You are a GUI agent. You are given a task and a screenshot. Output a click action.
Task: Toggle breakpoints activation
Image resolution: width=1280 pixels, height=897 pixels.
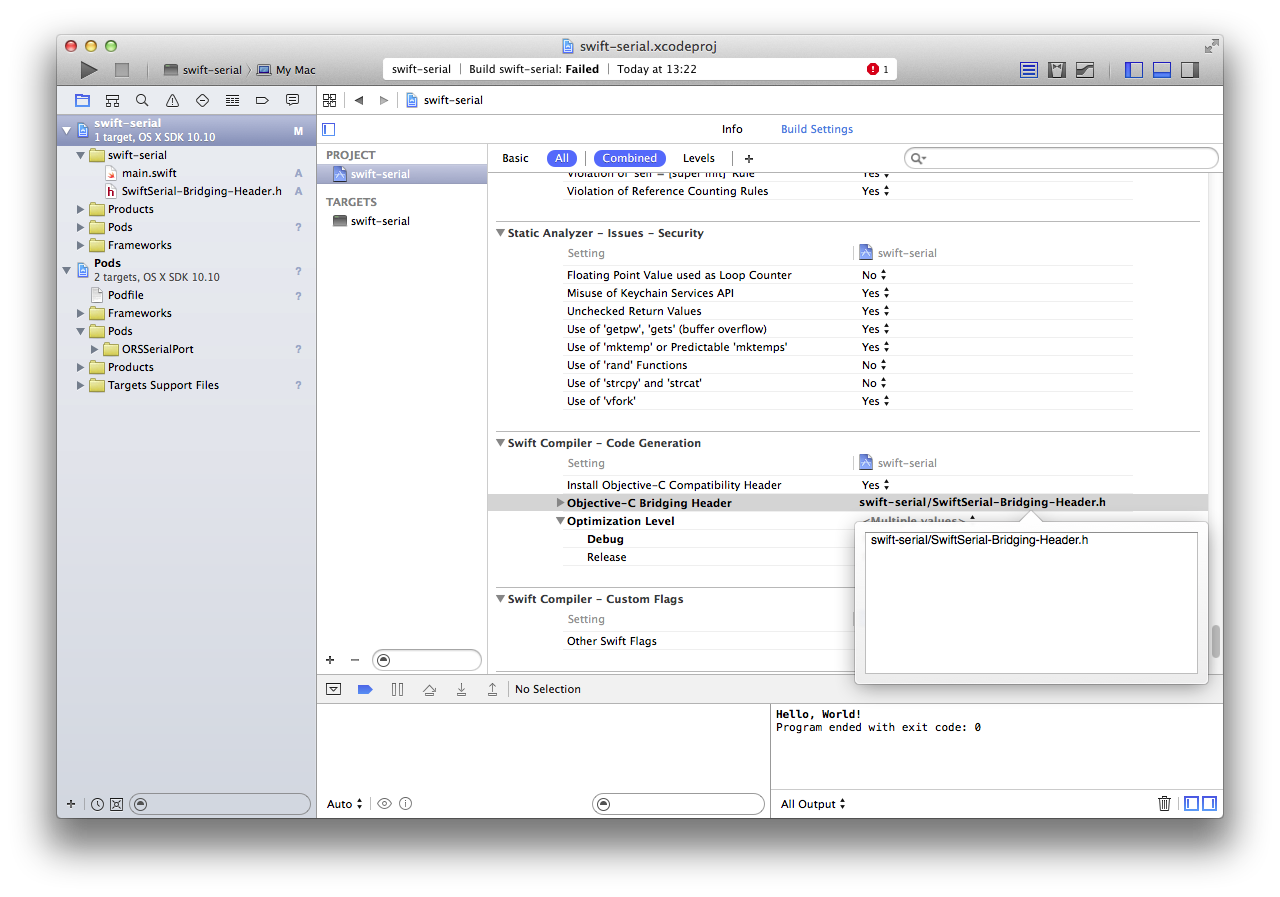[365, 689]
